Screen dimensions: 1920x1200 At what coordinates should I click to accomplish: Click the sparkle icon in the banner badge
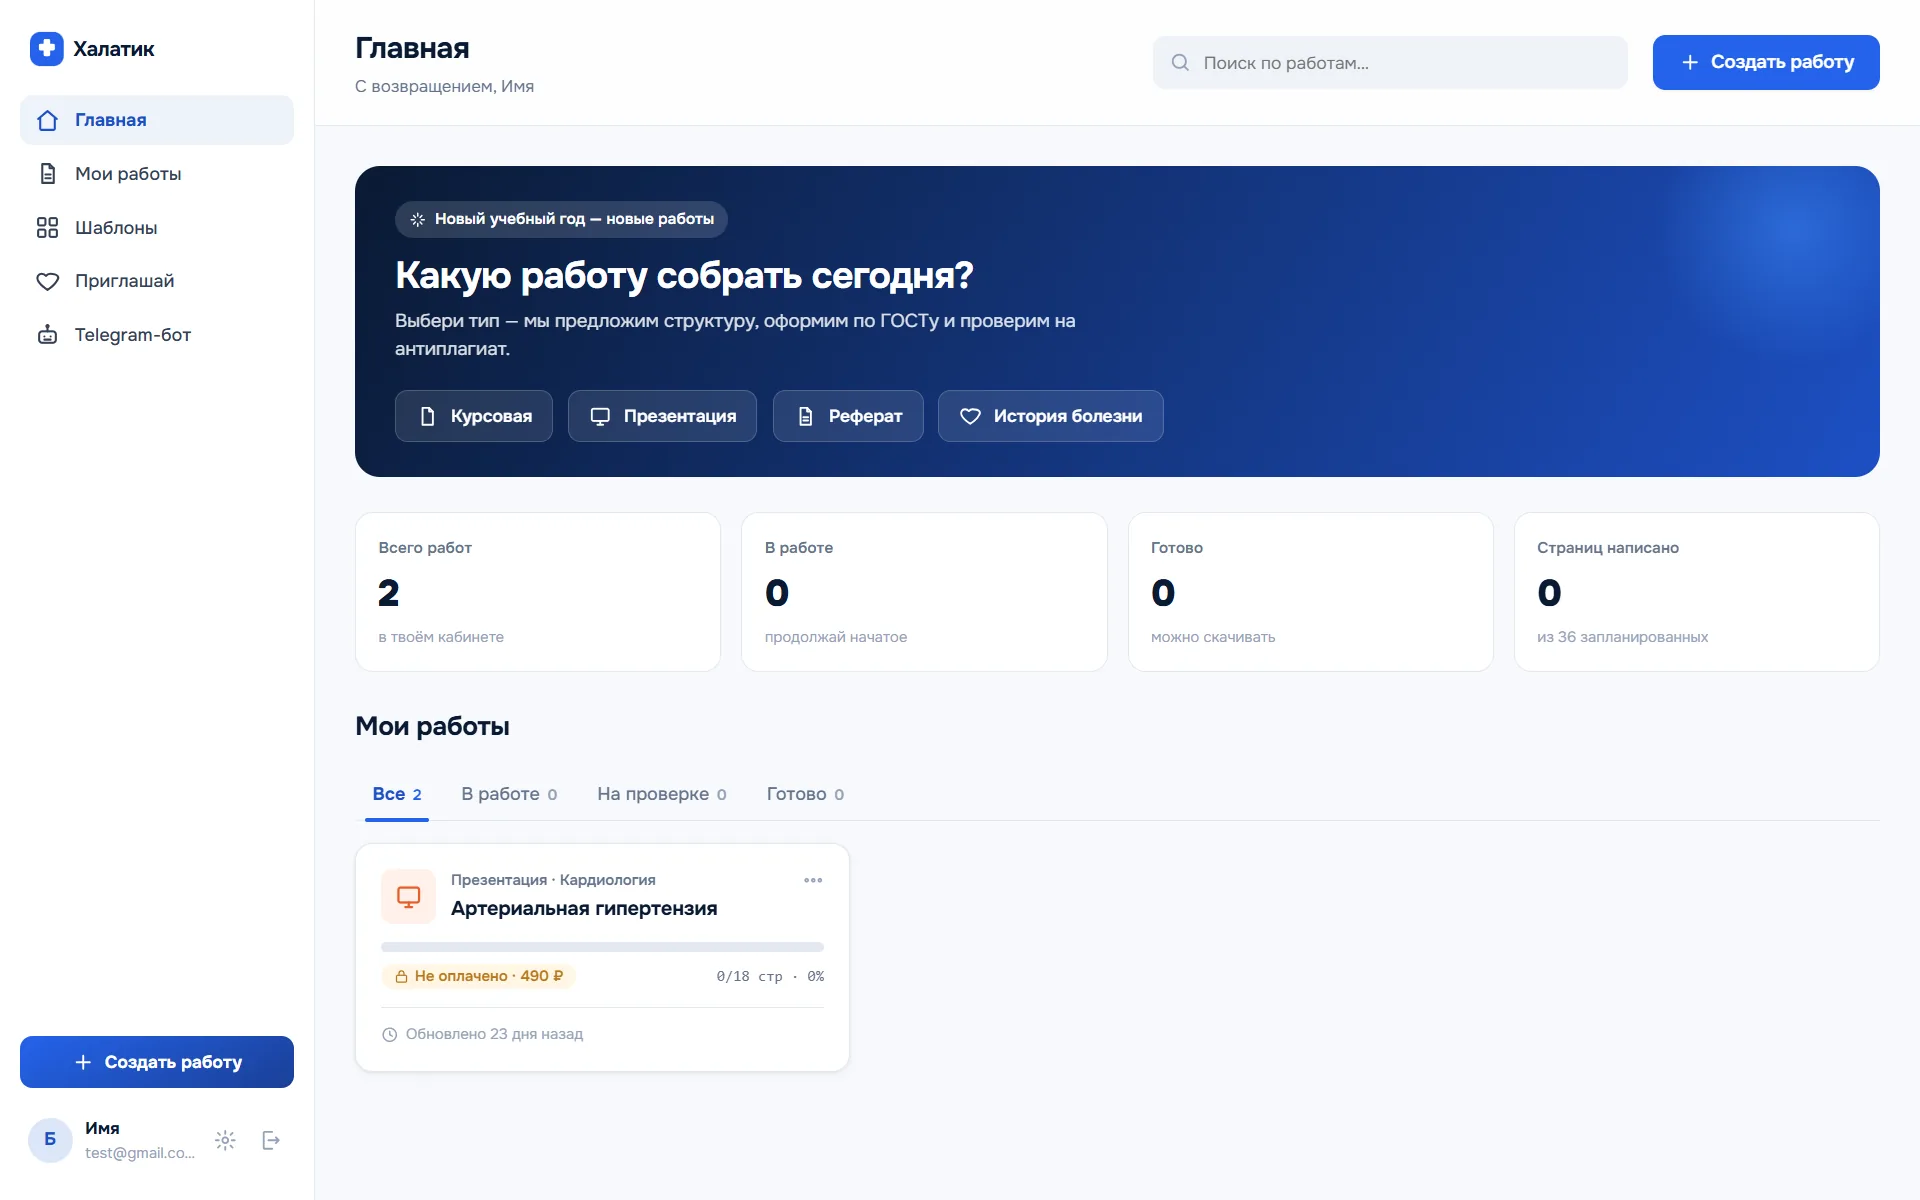coord(418,219)
